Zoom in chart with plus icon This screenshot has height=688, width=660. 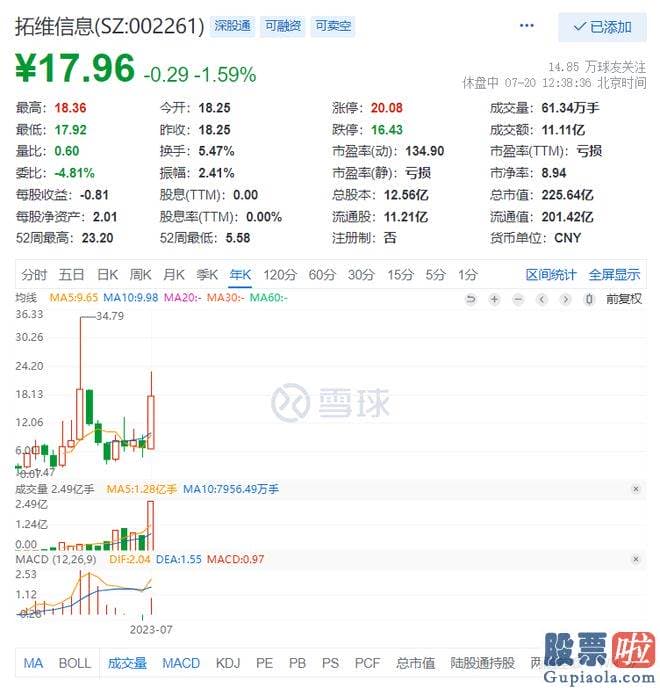[495, 299]
